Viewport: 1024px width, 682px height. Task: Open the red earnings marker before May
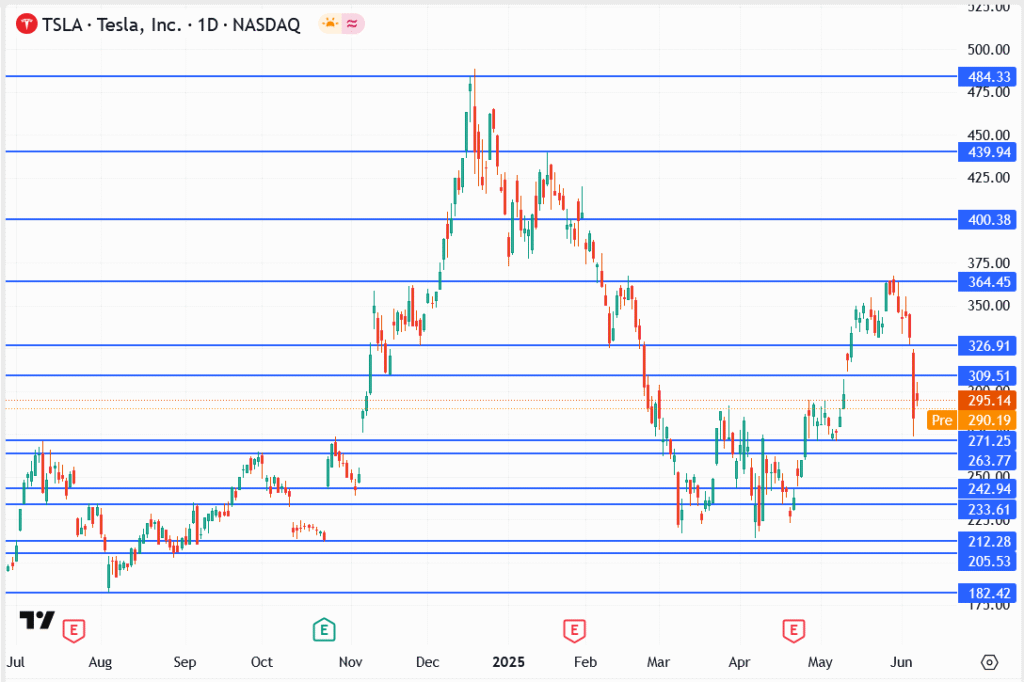[793, 629]
